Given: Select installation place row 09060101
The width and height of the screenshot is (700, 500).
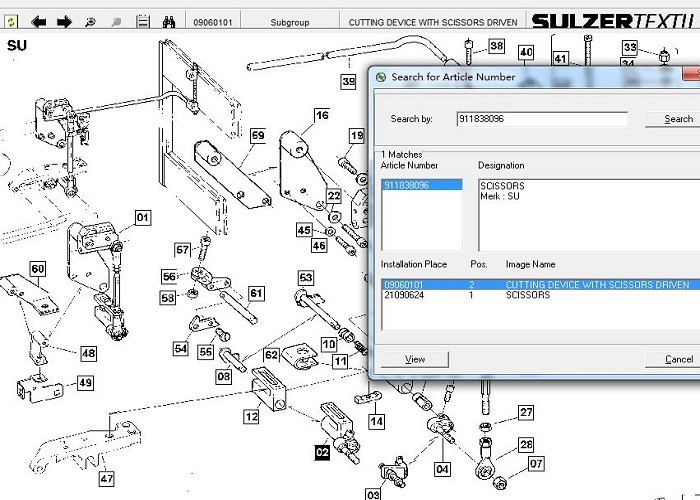Looking at the screenshot, I should tap(541, 284).
